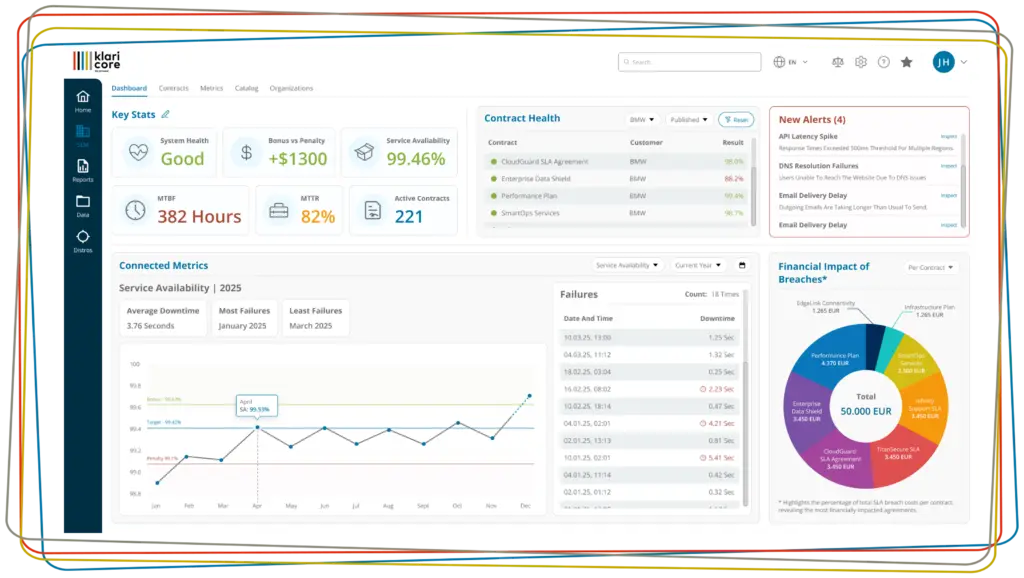Click the warning icon beside 5.41 Sec downtime
Screen dimensions: 1024x578
coord(703,458)
